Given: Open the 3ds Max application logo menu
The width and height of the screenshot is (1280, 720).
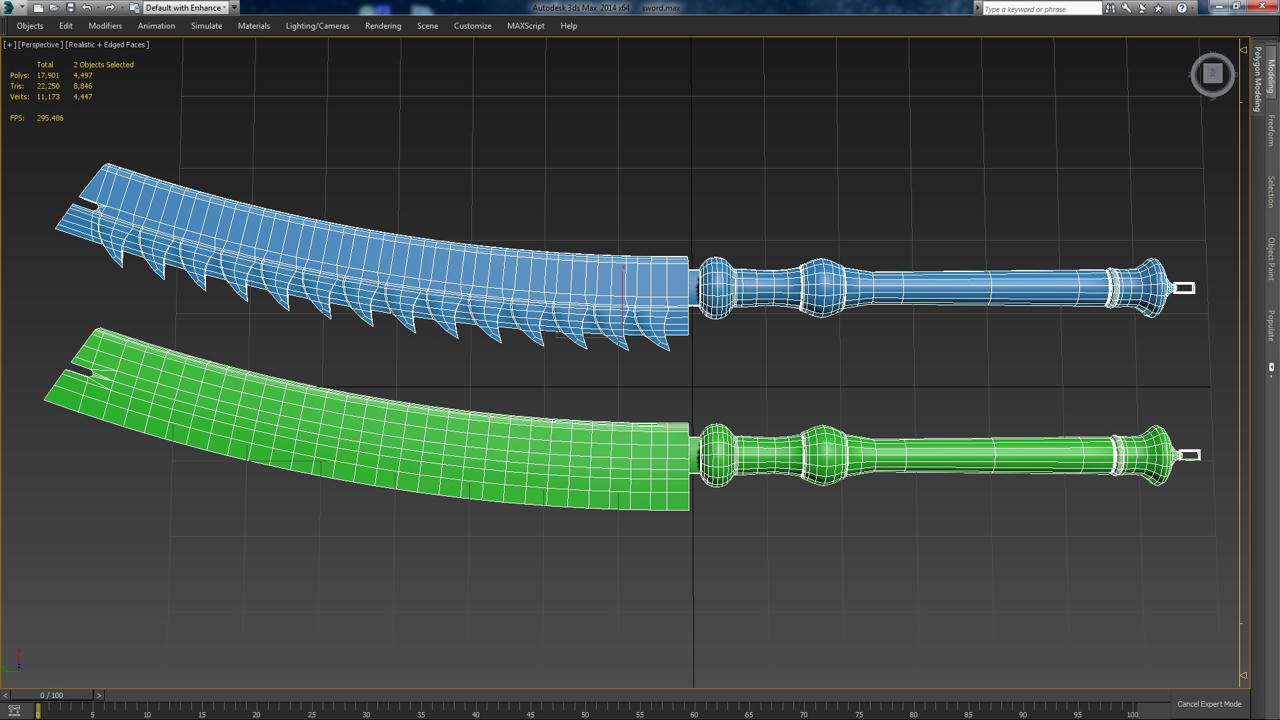Looking at the screenshot, I should tap(8, 8).
